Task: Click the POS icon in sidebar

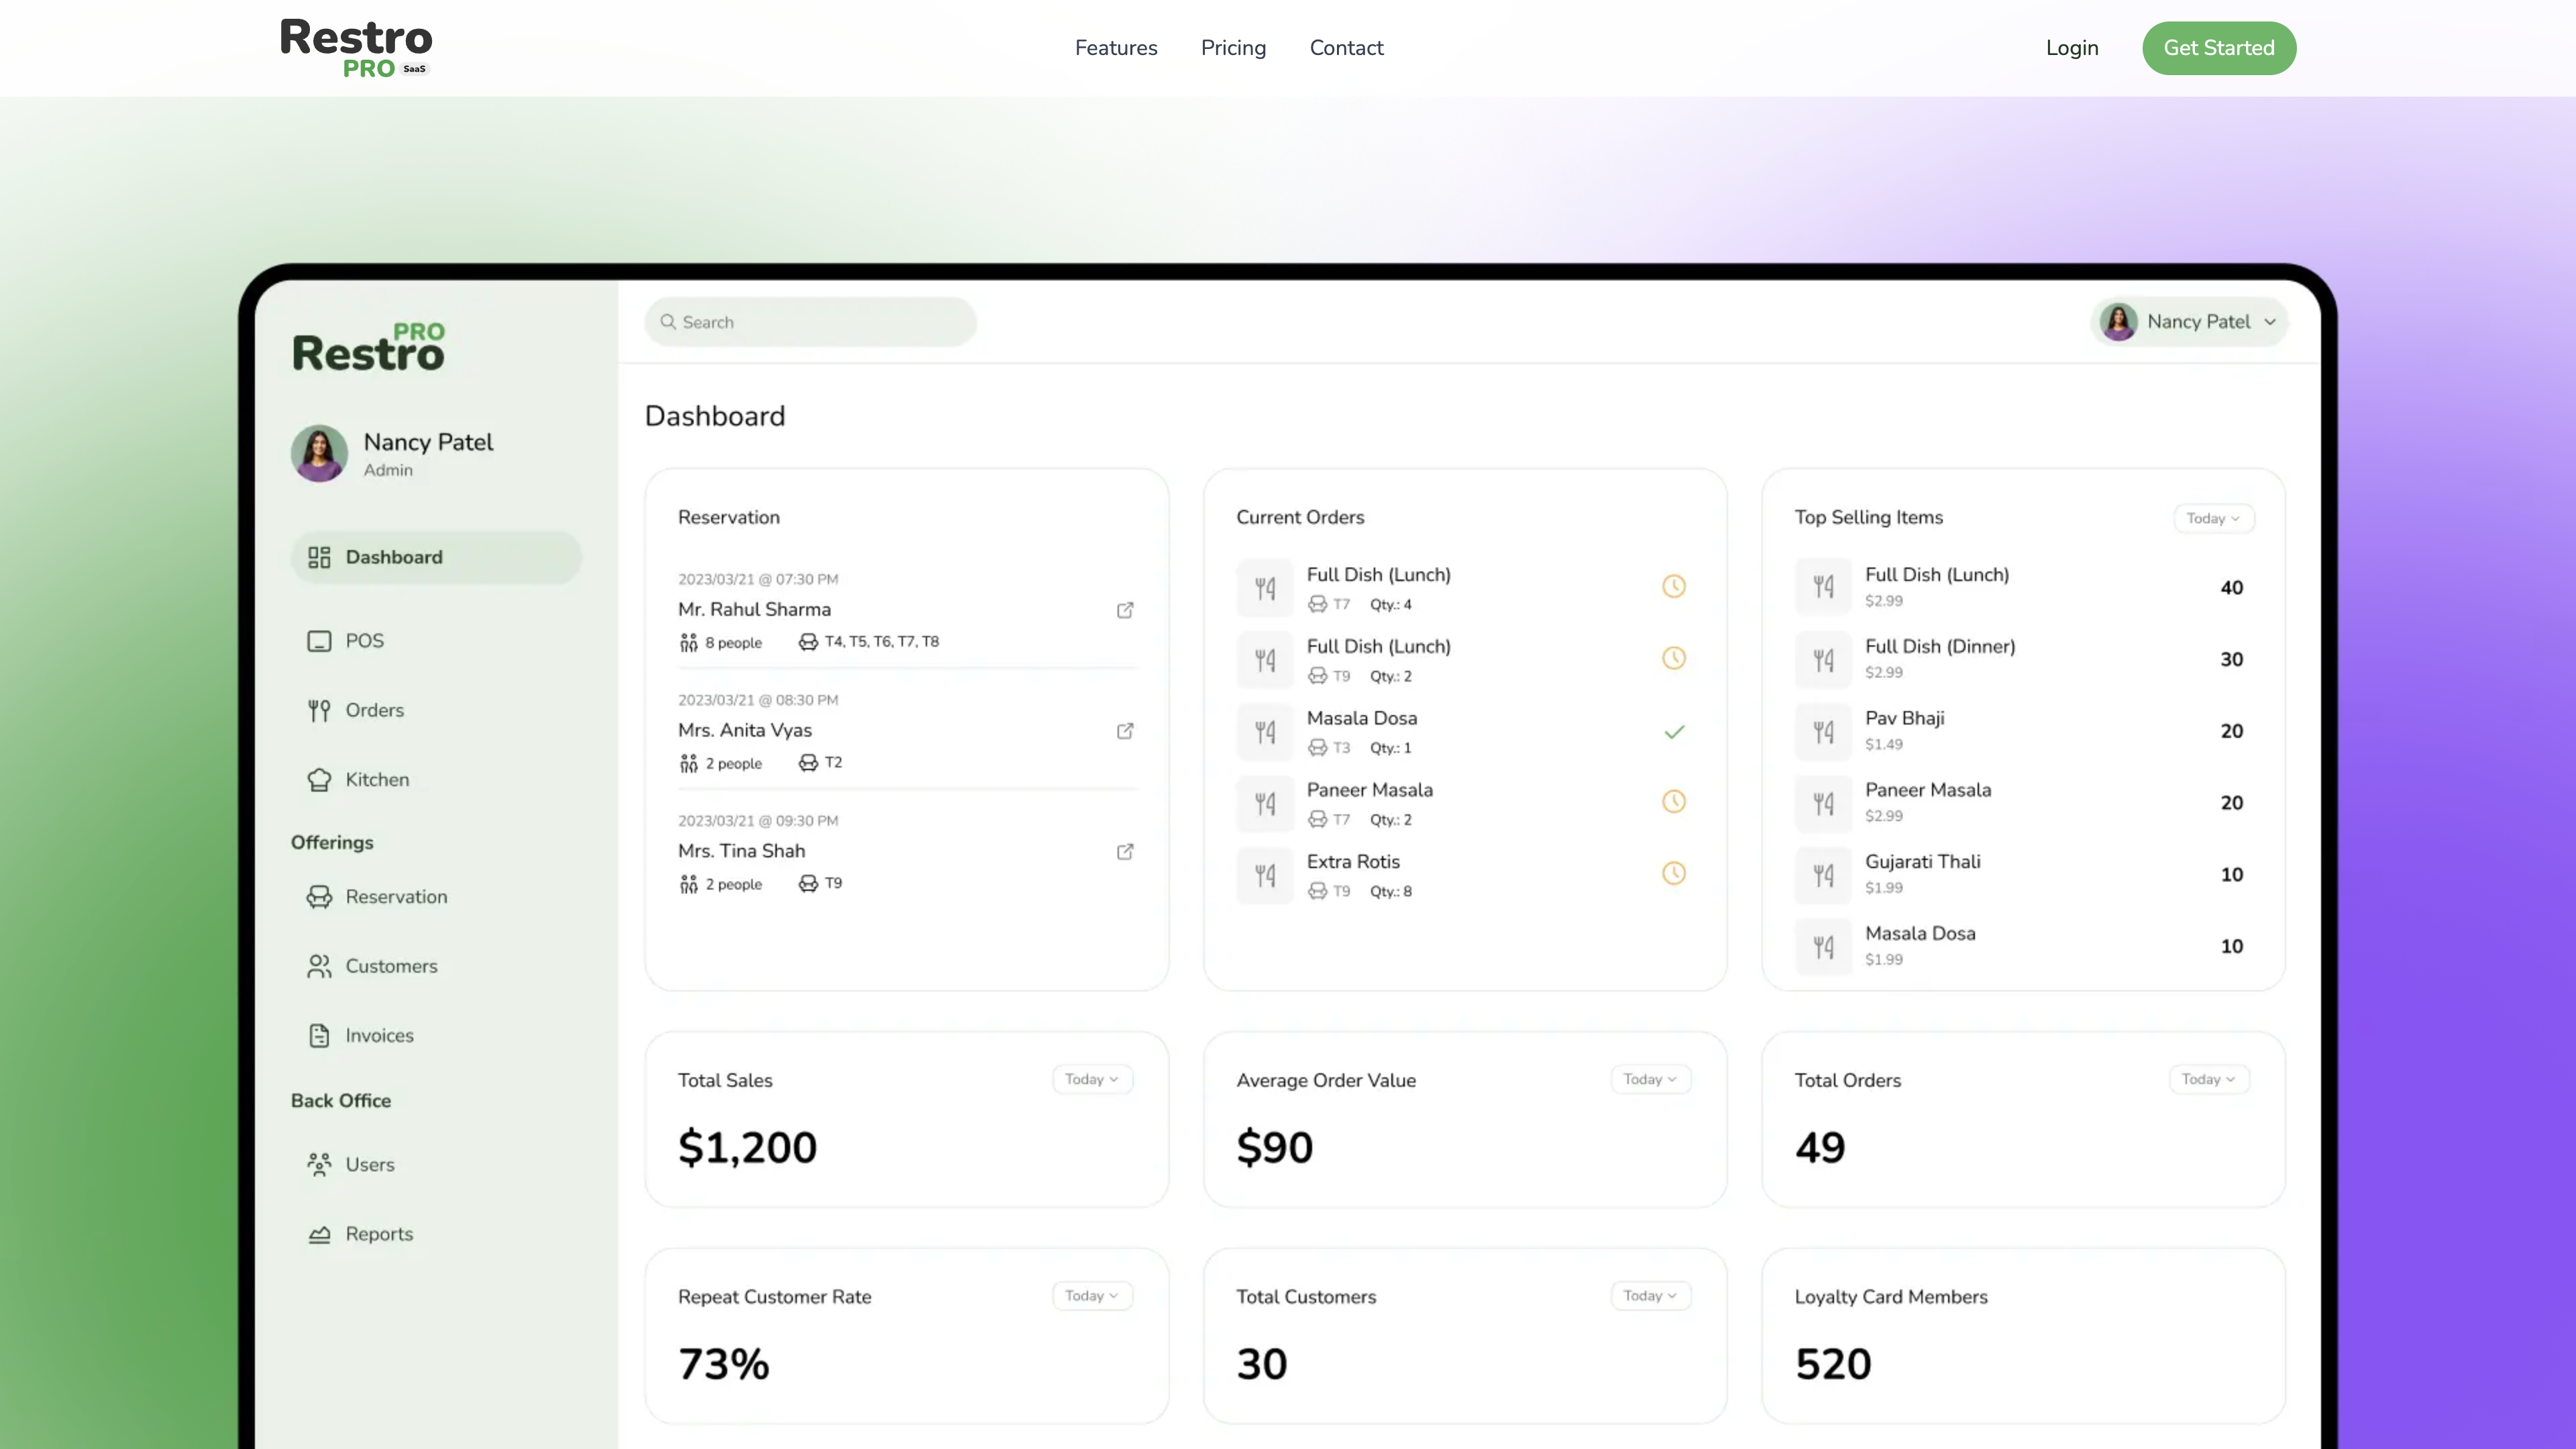Action: [319, 641]
